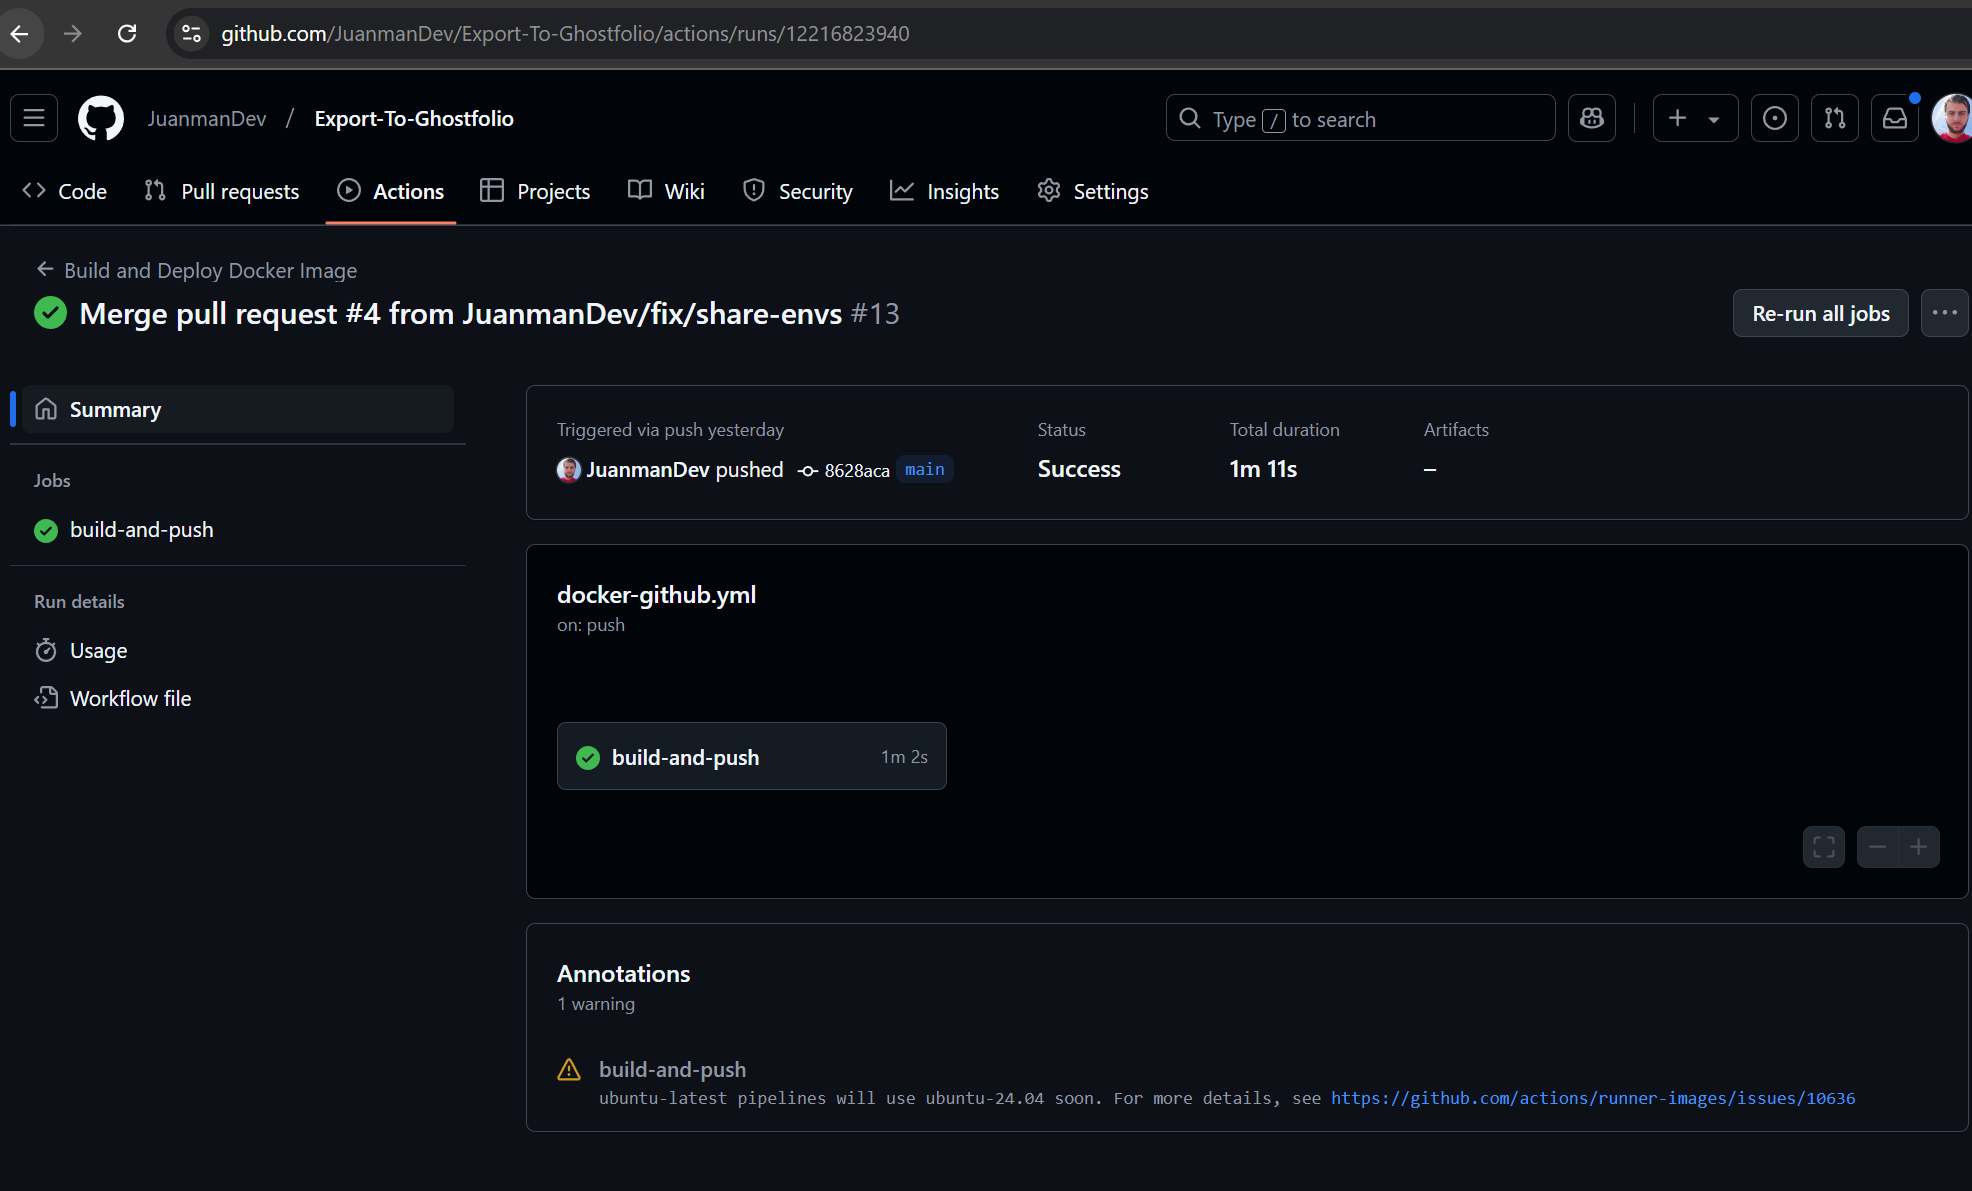Open the runner-images issue 10636 link
The image size is (1972, 1191).
[1592, 1098]
